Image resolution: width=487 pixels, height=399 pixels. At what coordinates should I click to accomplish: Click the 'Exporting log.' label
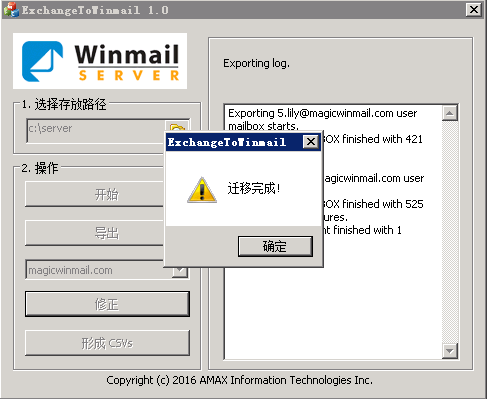(x=256, y=63)
